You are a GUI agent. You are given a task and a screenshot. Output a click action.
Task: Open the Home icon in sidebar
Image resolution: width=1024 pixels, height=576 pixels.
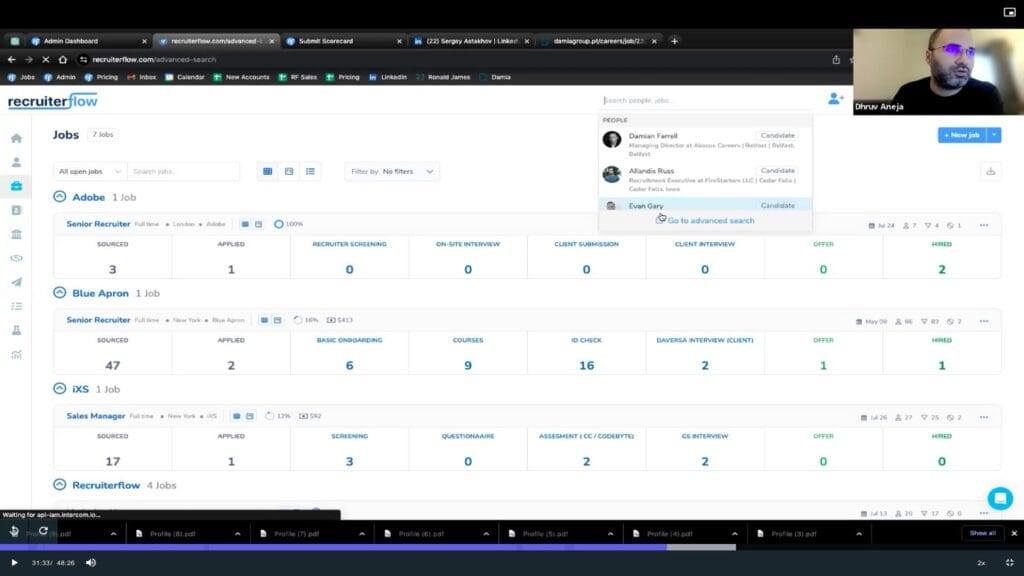(16, 138)
